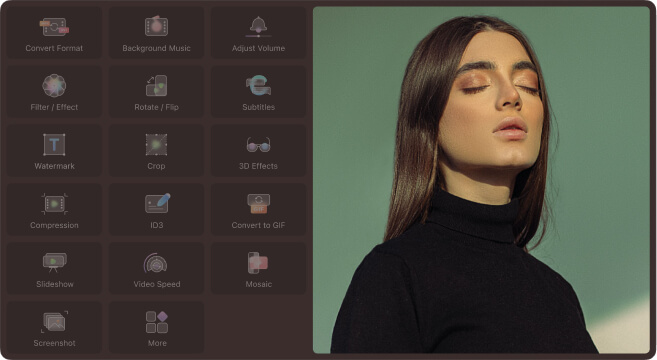The width and height of the screenshot is (657, 360).
Task: Click the Crop label text
Action: click(x=156, y=166)
